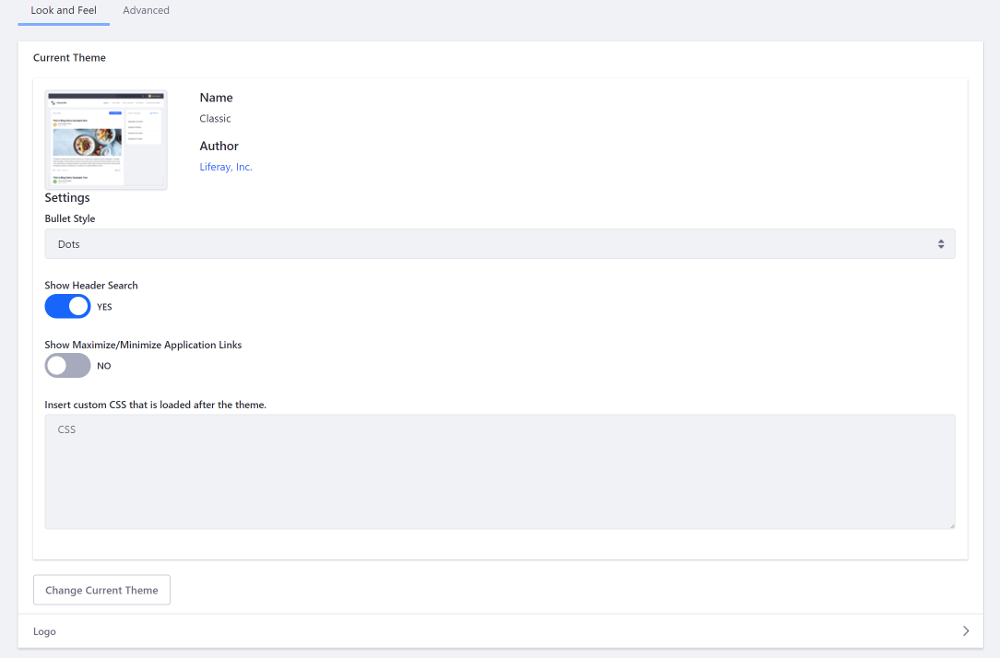The height and width of the screenshot is (658, 1000).
Task: Click the Current Theme heading text
Action: click(70, 58)
